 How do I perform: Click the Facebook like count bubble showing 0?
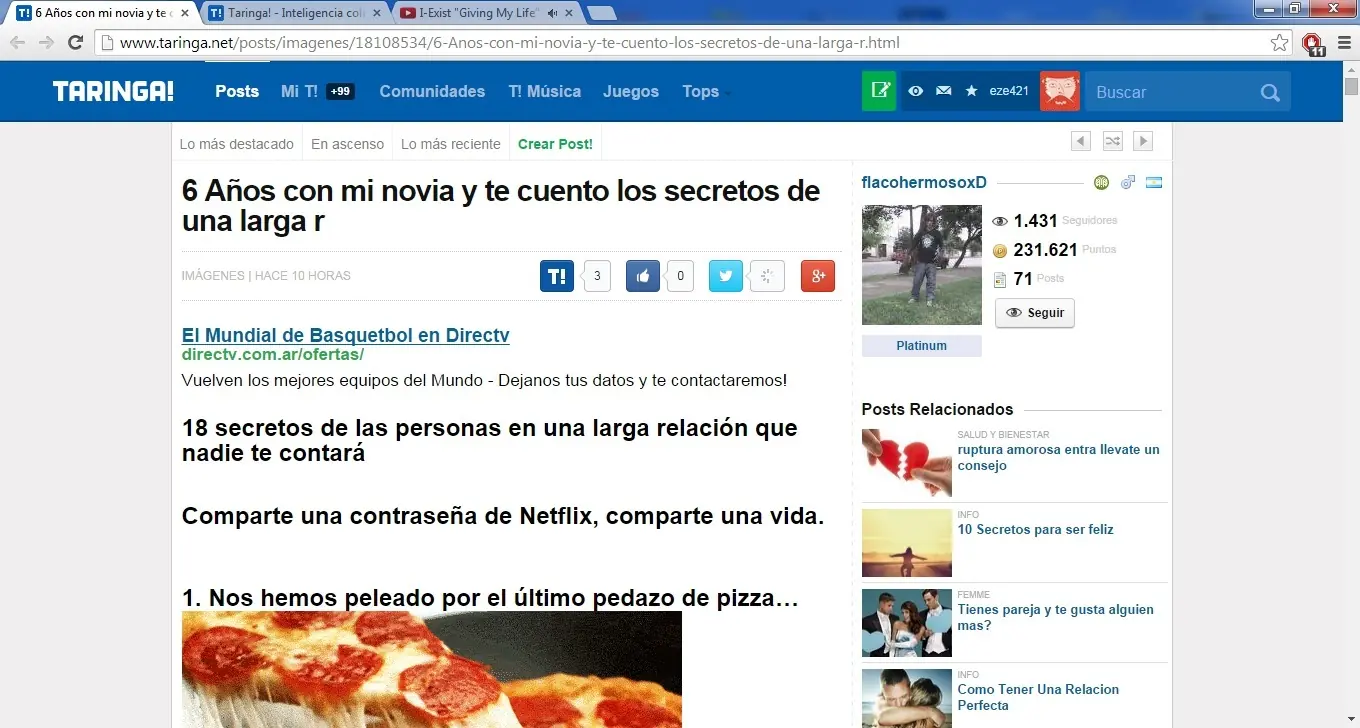point(681,276)
